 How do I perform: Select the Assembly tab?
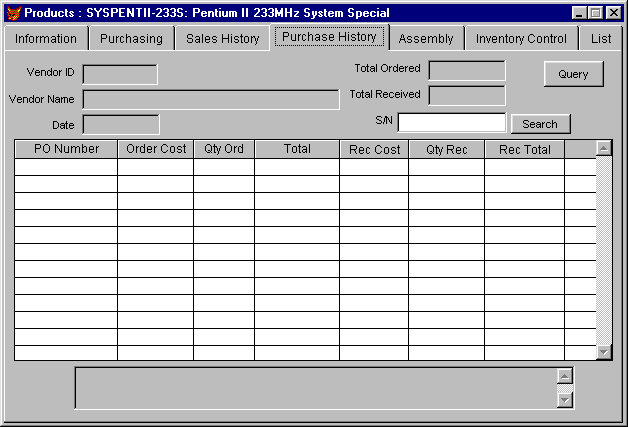click(x=425, y=39)
